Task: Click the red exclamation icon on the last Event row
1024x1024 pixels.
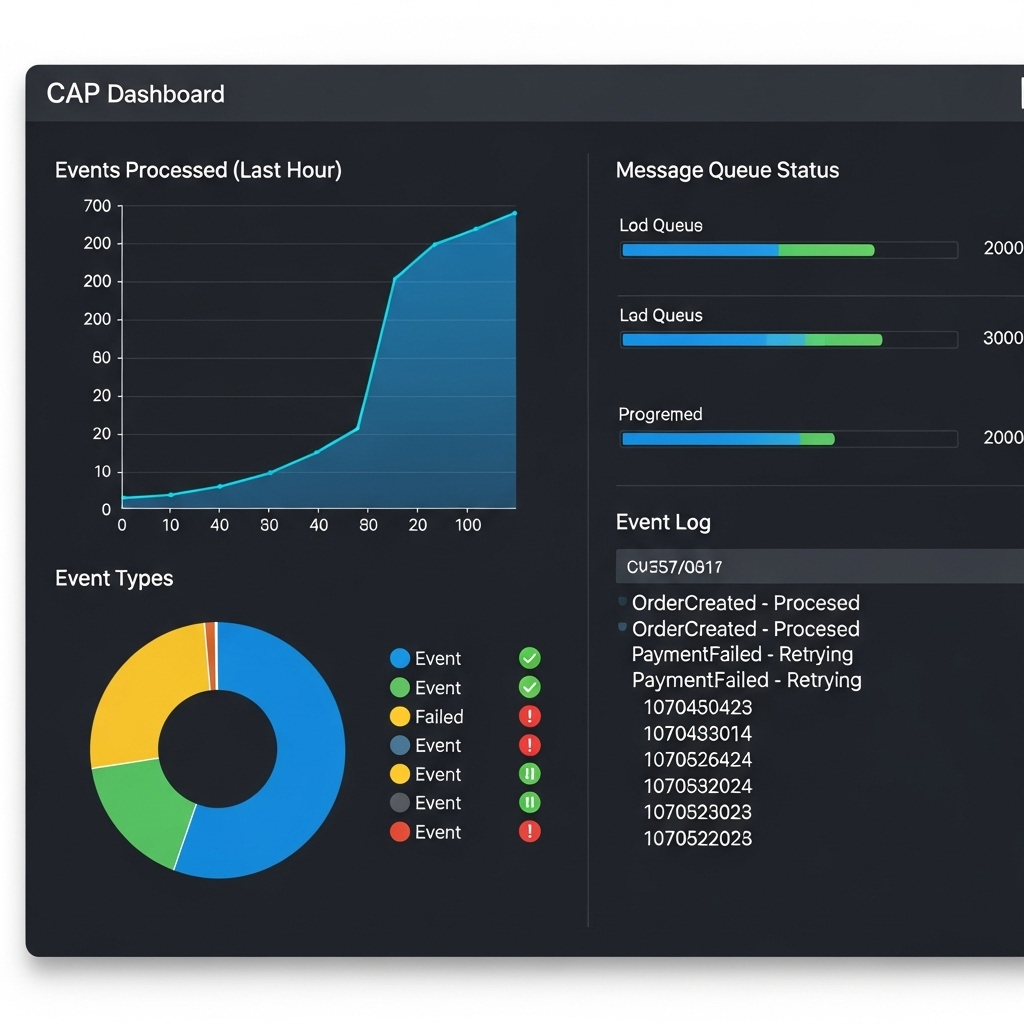Action: 530,831
